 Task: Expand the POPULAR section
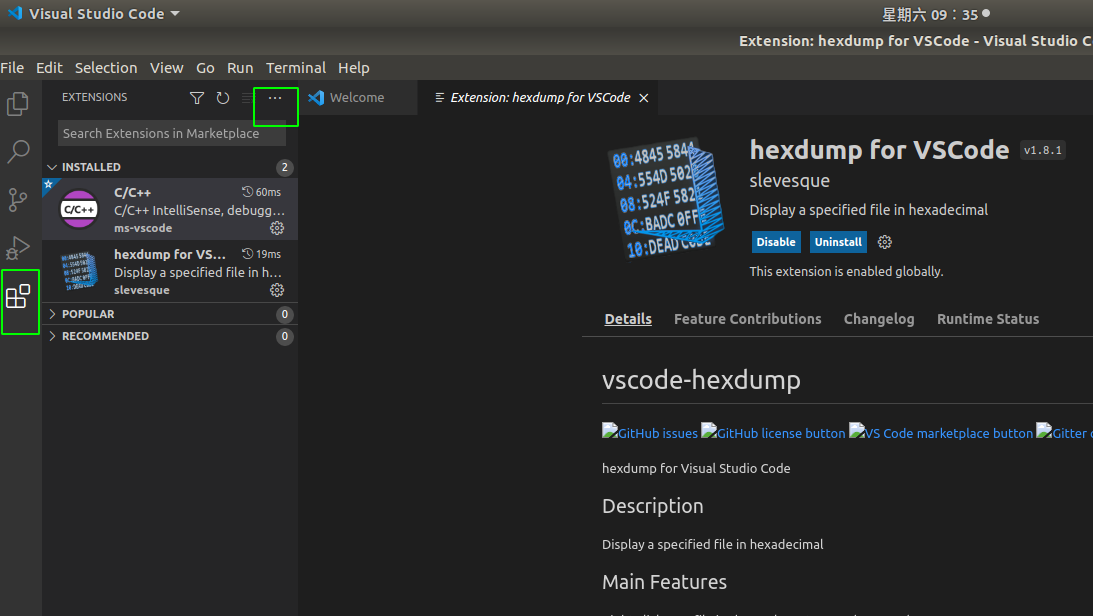(52, 314)
